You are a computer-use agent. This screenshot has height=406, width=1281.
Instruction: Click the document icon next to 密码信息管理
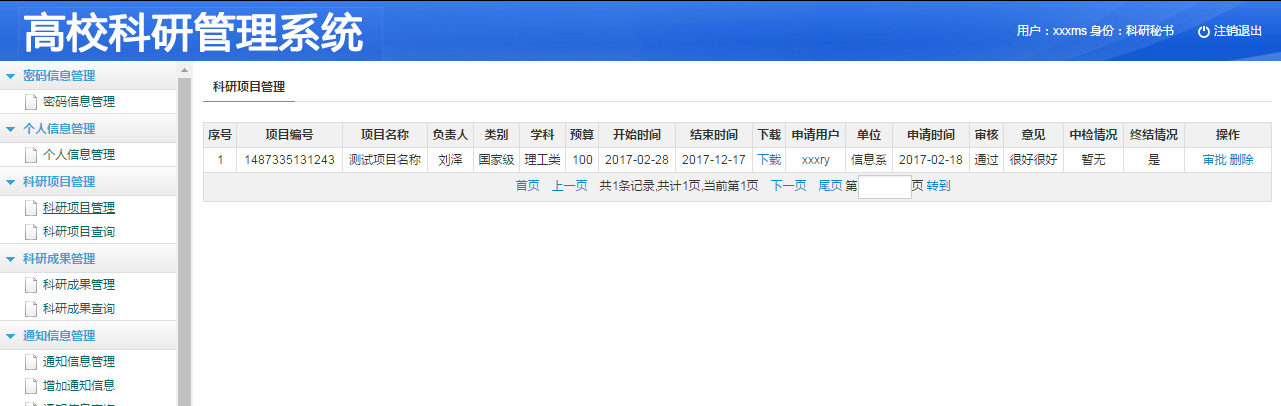(x=30, y=101)
